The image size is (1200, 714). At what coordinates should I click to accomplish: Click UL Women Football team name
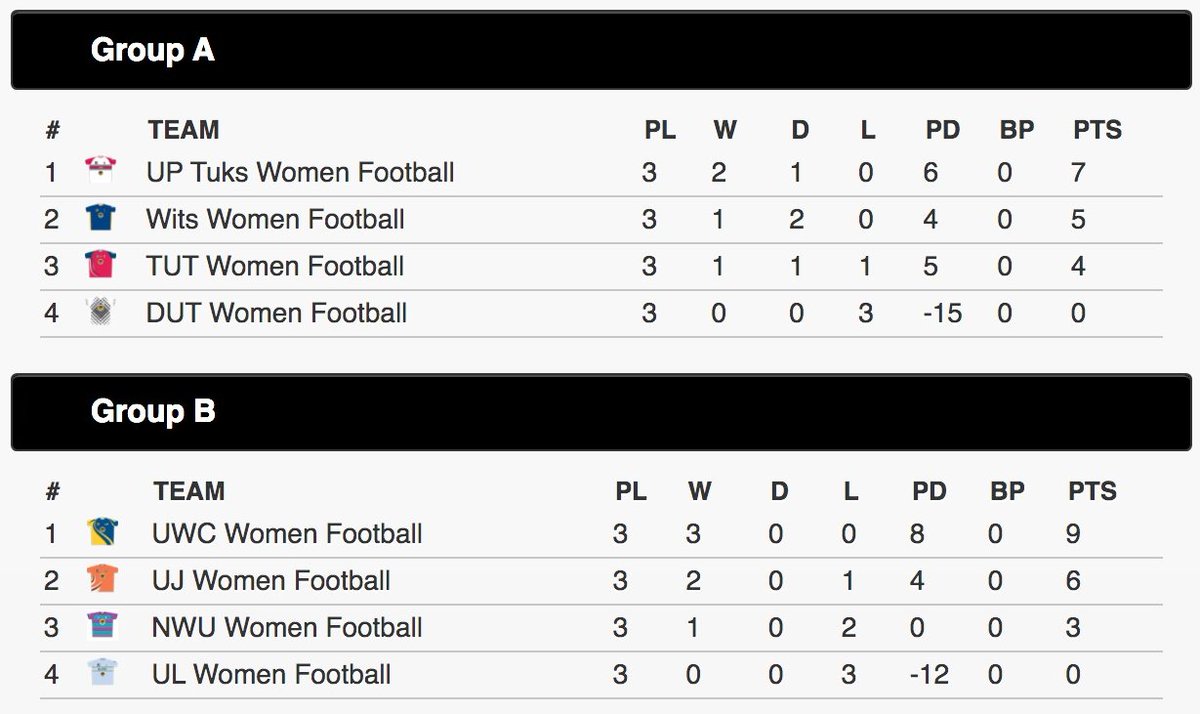(x=271, y=675)
